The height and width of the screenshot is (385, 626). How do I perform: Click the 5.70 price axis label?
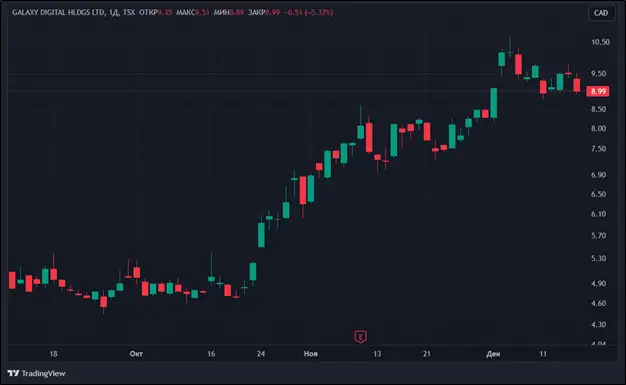tap(598, 236)
